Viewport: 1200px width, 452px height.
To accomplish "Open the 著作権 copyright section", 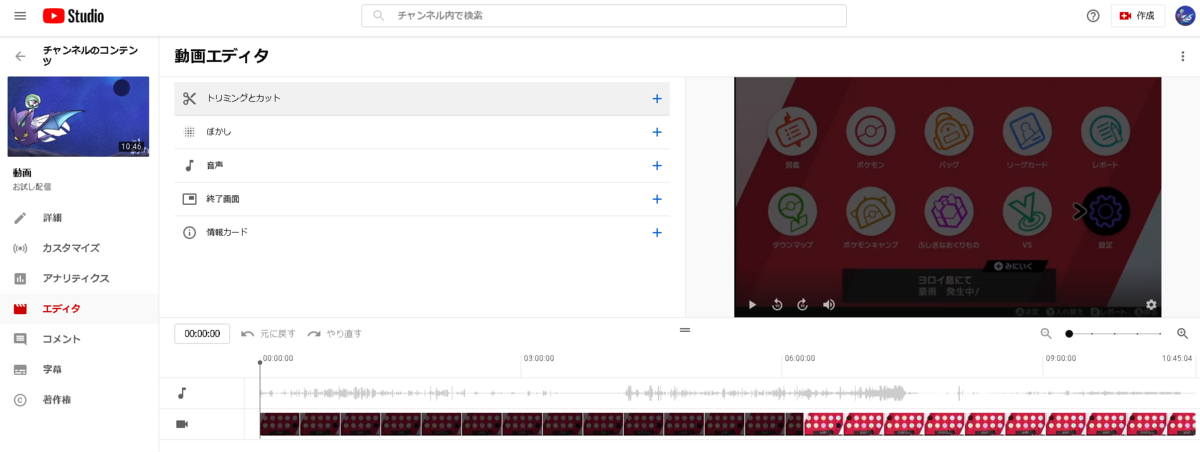I will coord(79,400).
